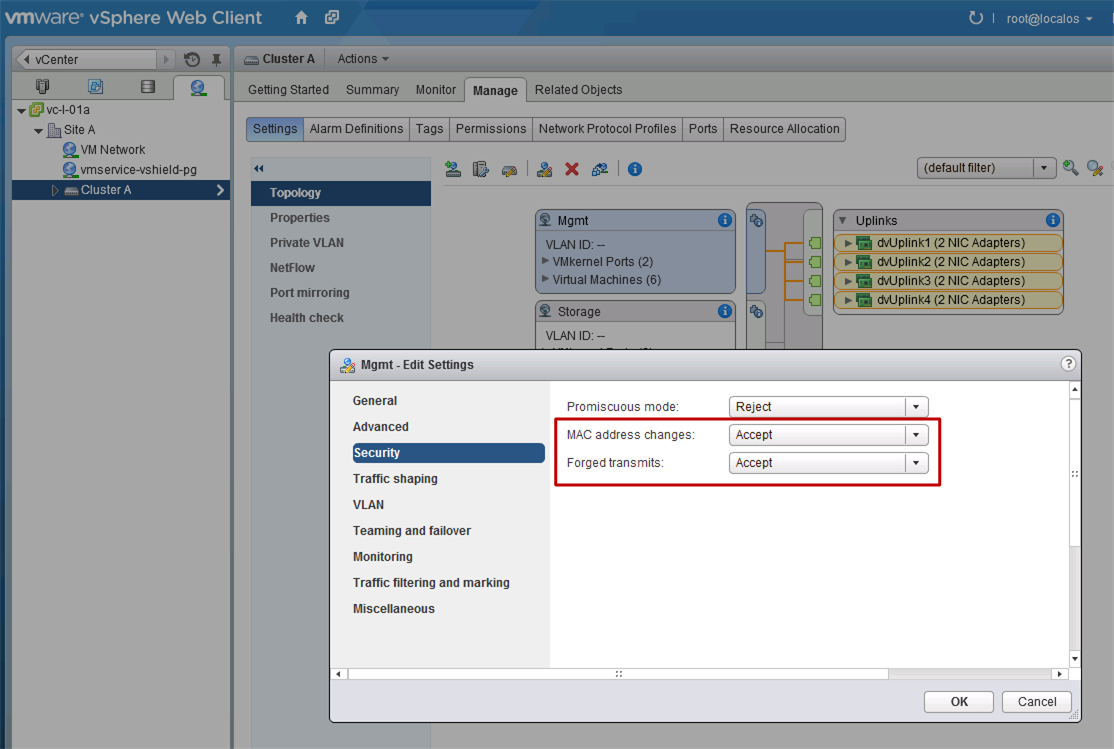Pin the navigator panel
This screenshot has height=749, width=1114.
pos(217,60)
